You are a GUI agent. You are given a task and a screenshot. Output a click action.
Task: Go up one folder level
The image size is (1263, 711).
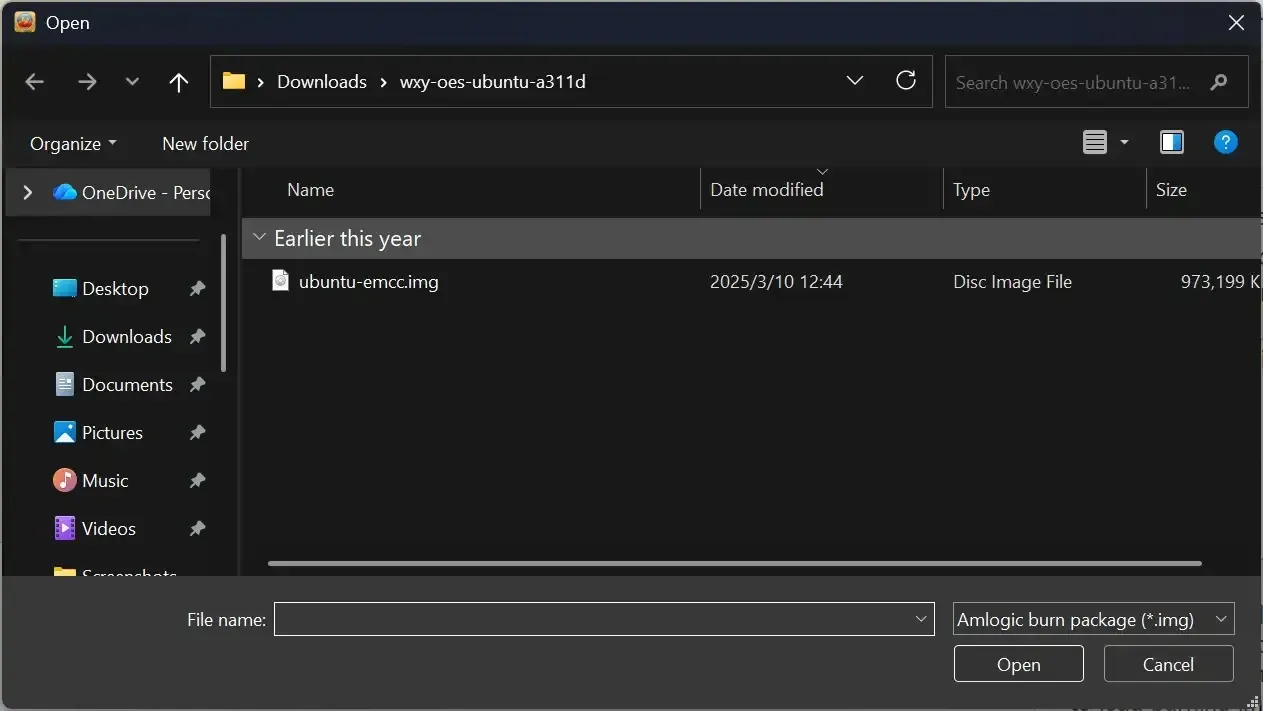[179, 82]
